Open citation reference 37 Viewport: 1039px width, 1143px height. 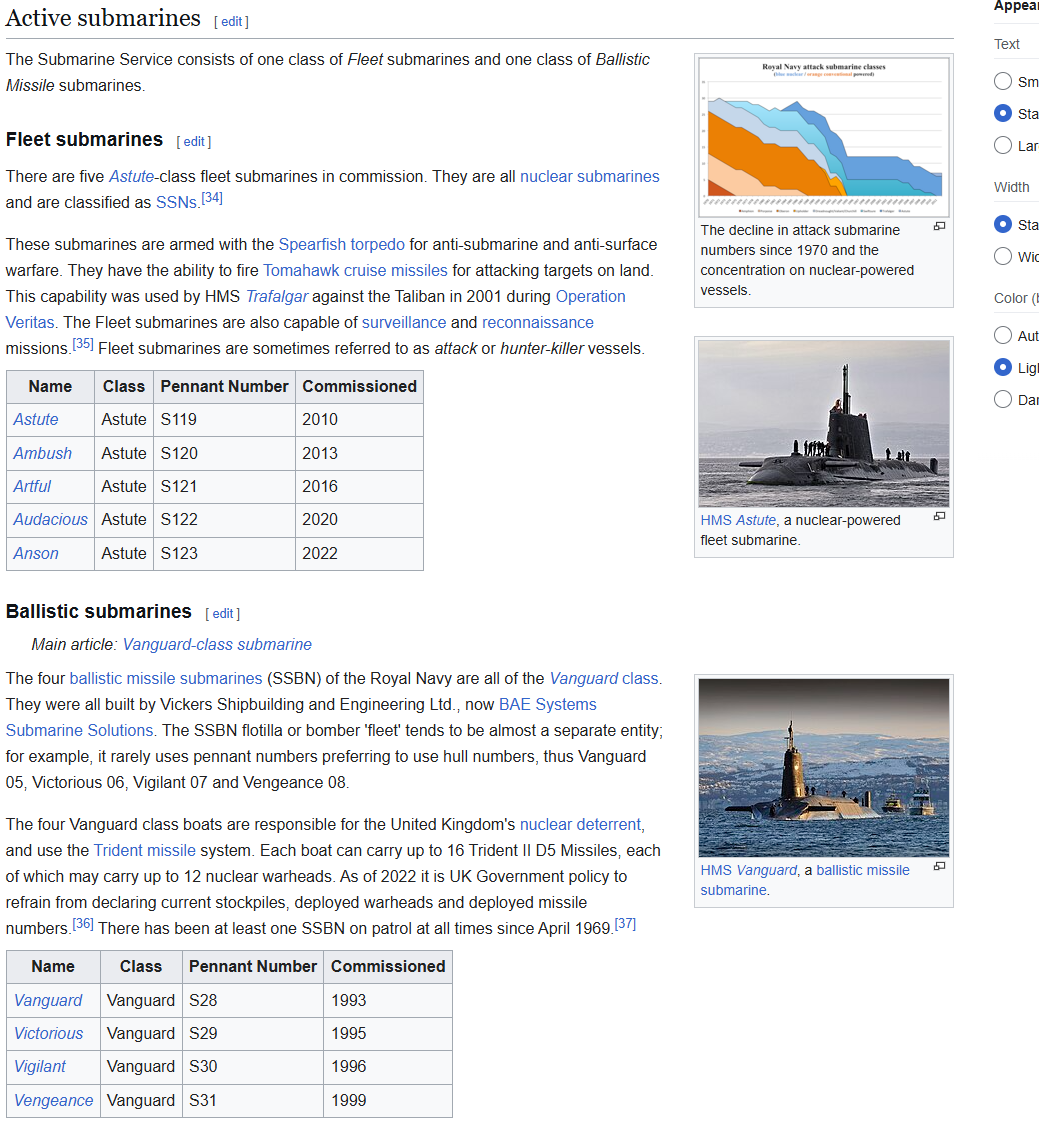pos(625,924)
